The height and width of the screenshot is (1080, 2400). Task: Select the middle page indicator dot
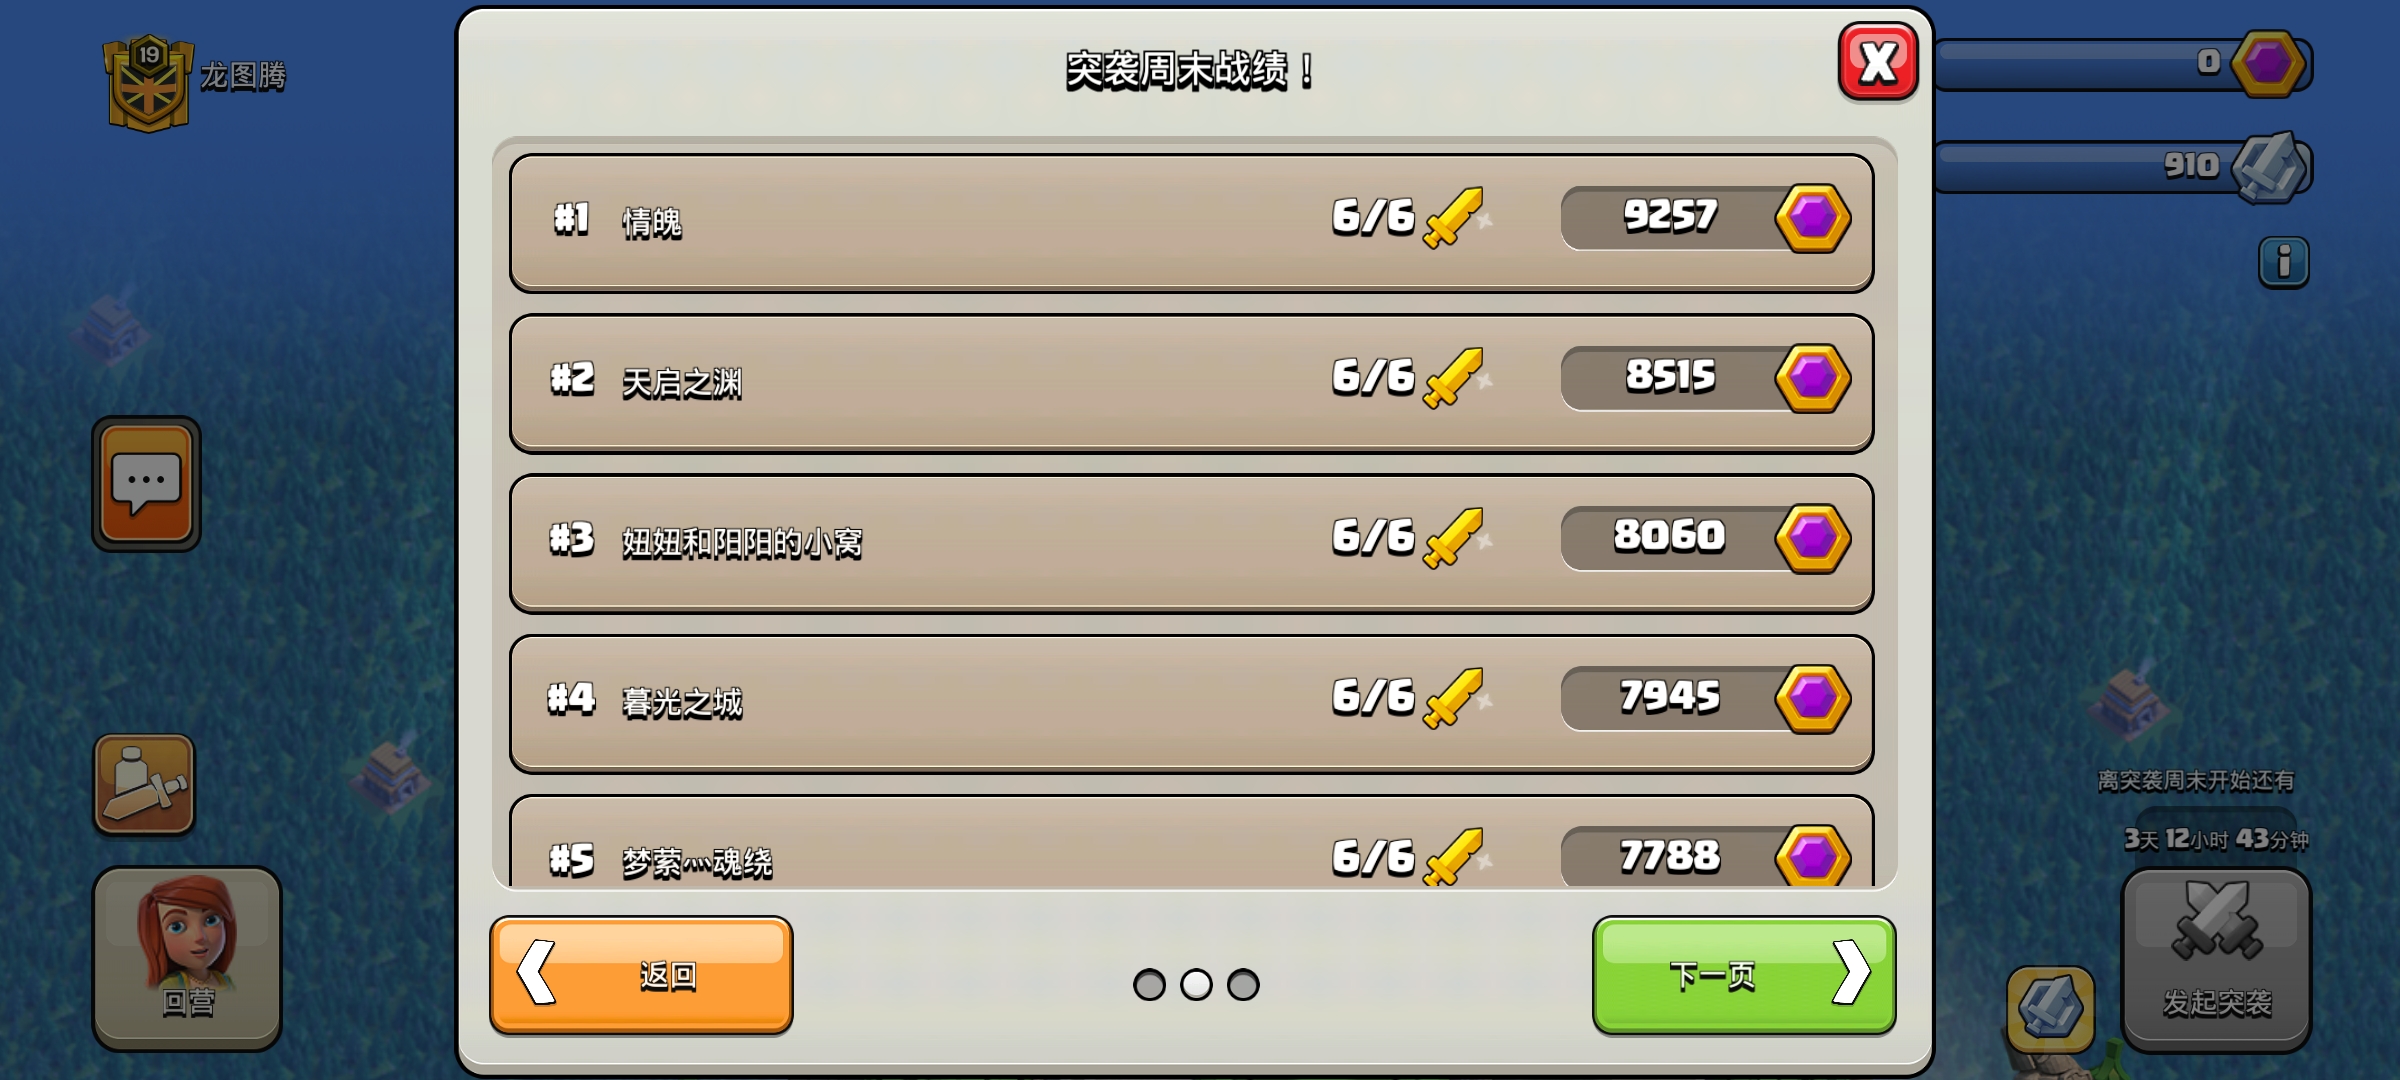pyautogui.click(x=1196, y=985)
